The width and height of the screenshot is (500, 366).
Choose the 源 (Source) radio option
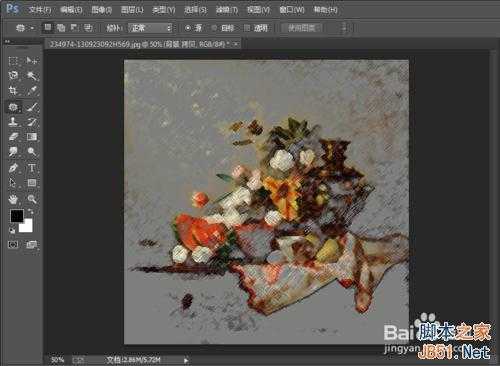pyautogui.click(x=194, y=28)
